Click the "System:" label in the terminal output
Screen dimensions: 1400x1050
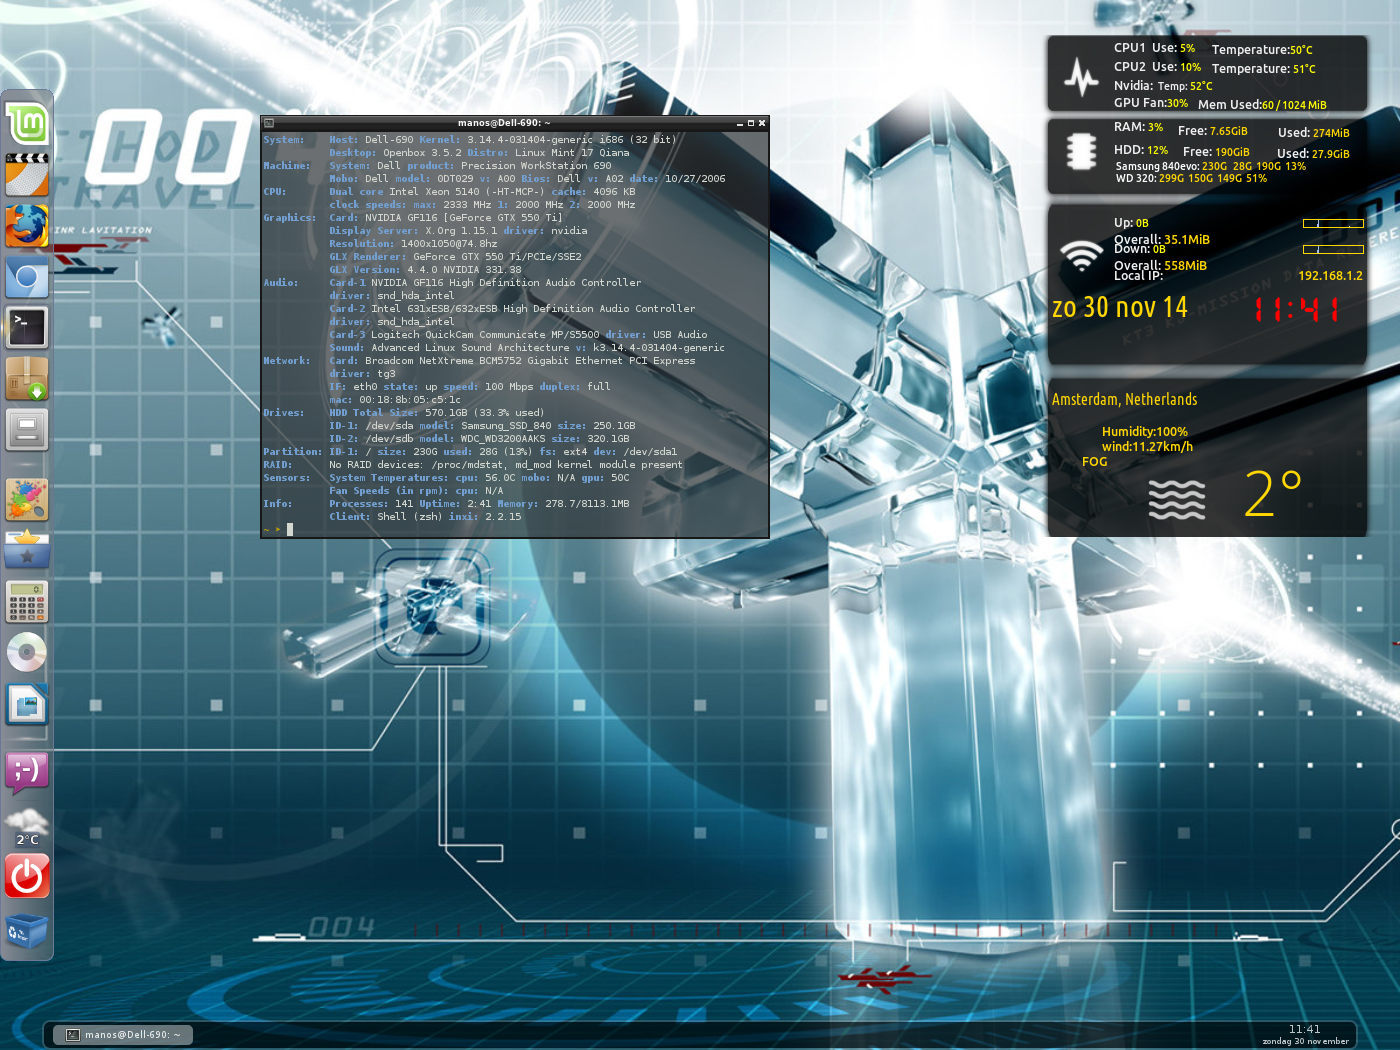point(284,140)
